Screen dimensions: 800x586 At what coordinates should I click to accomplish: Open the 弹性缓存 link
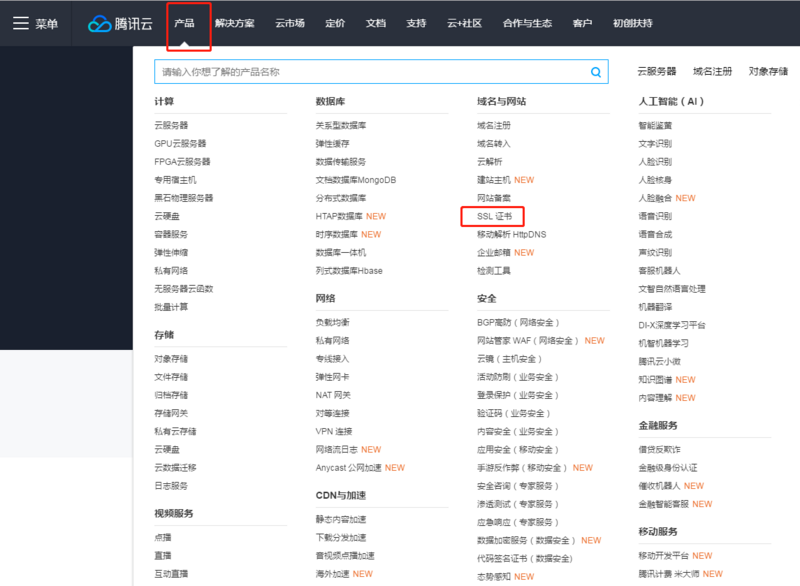[x=332, y=144]
